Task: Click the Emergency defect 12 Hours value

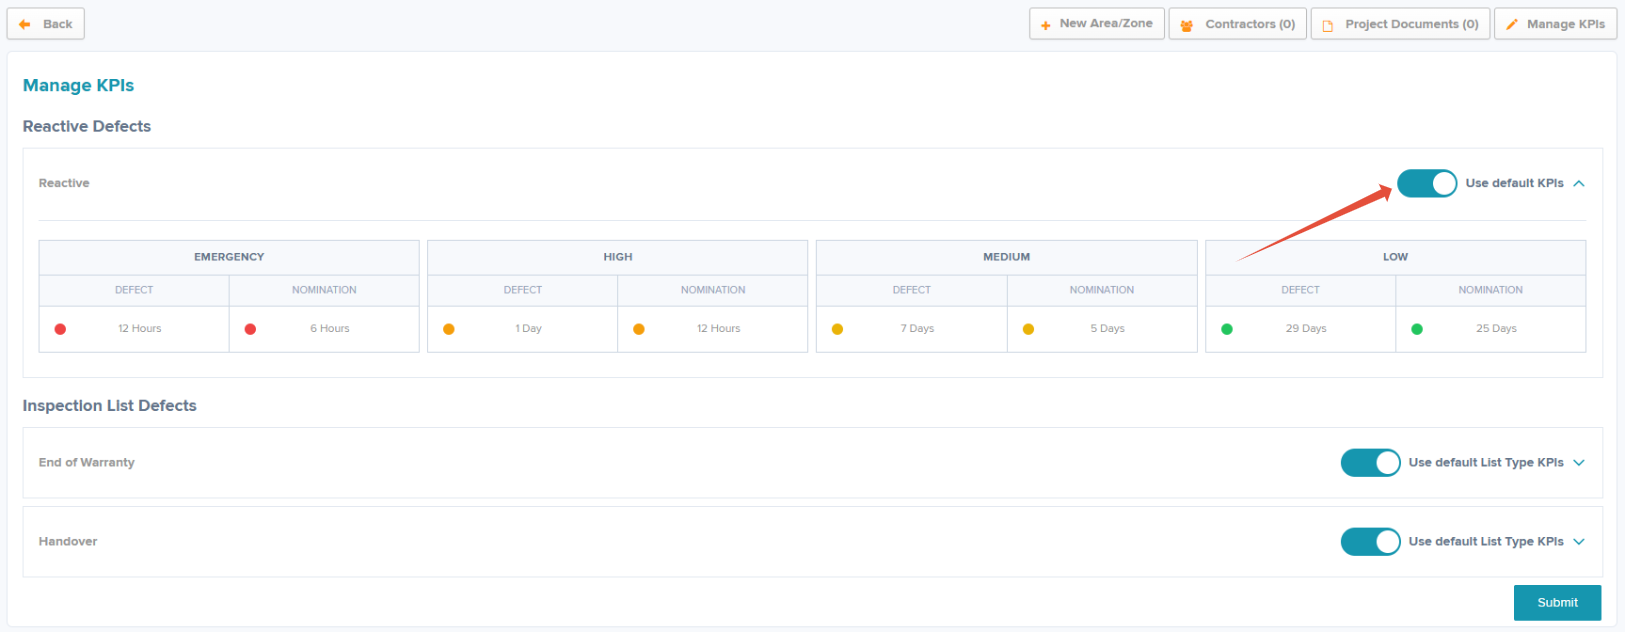Action: 139,329
